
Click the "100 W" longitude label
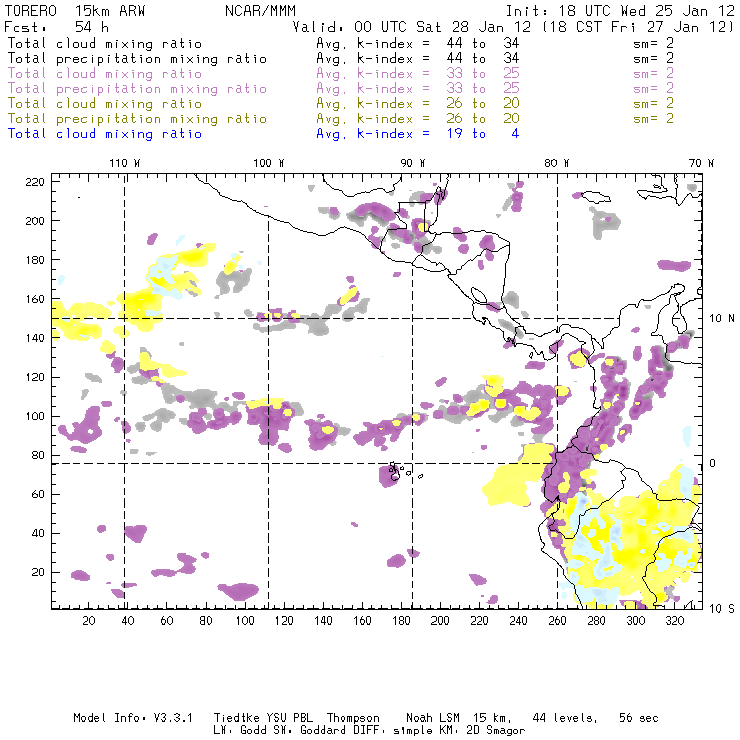point(269,163)
